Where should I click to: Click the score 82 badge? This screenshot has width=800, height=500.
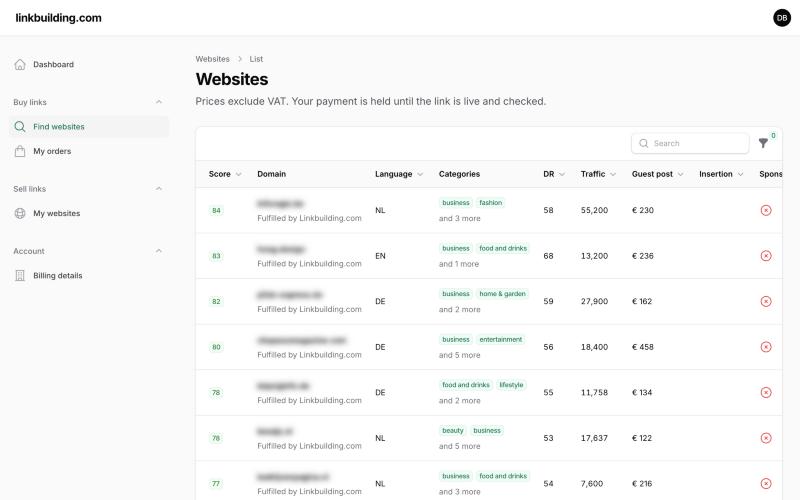(216, 301)
